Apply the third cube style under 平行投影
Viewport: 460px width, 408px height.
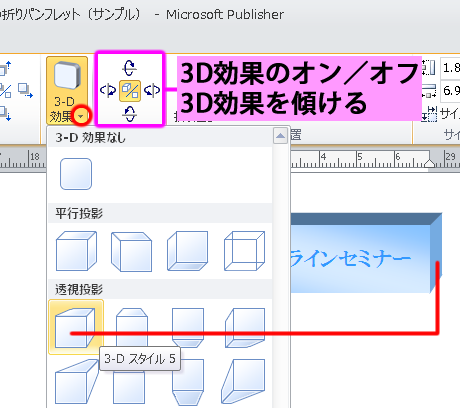point(187,251)
